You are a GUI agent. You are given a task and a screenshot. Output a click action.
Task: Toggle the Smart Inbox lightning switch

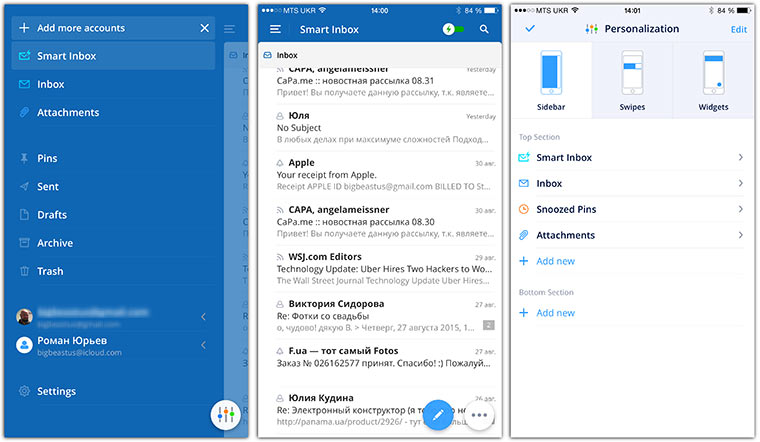(453, 29)
